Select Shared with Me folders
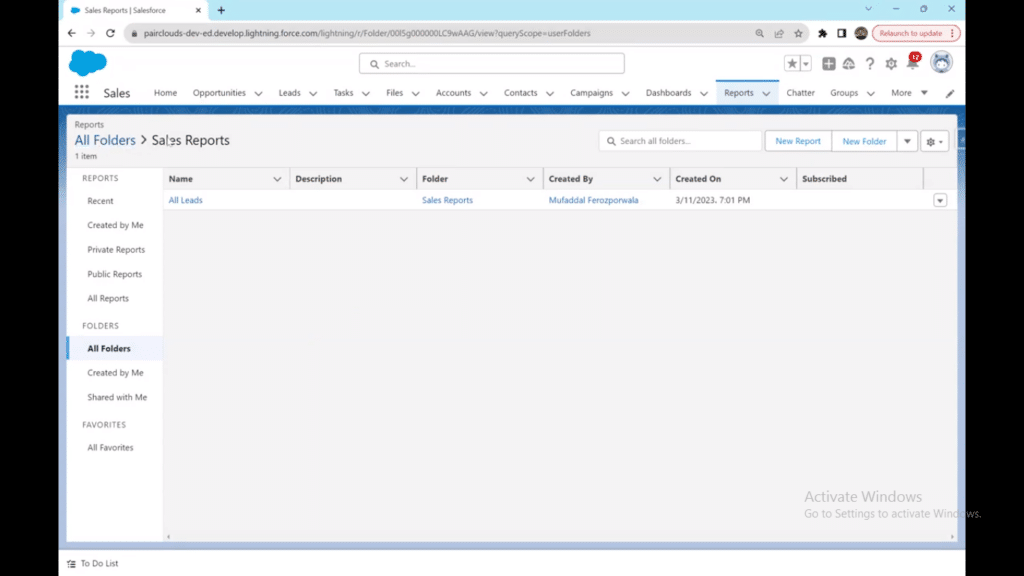Screen dimensions: 1024x576 [117, 397]
